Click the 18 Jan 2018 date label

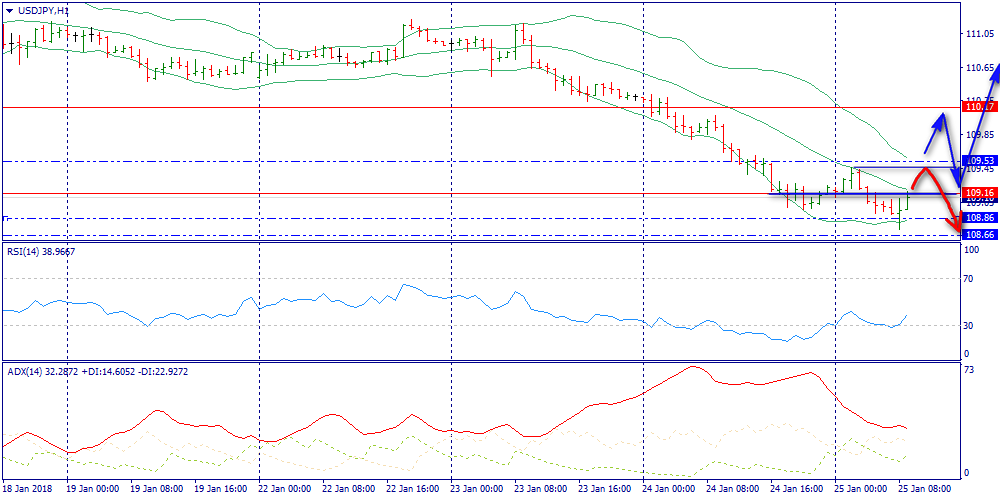click(25, 489)
